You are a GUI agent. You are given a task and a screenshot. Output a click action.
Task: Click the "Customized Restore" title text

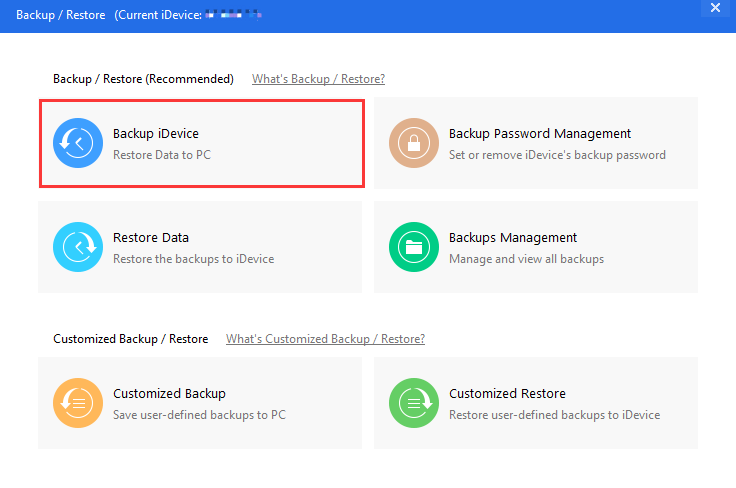tap(507, 394)
